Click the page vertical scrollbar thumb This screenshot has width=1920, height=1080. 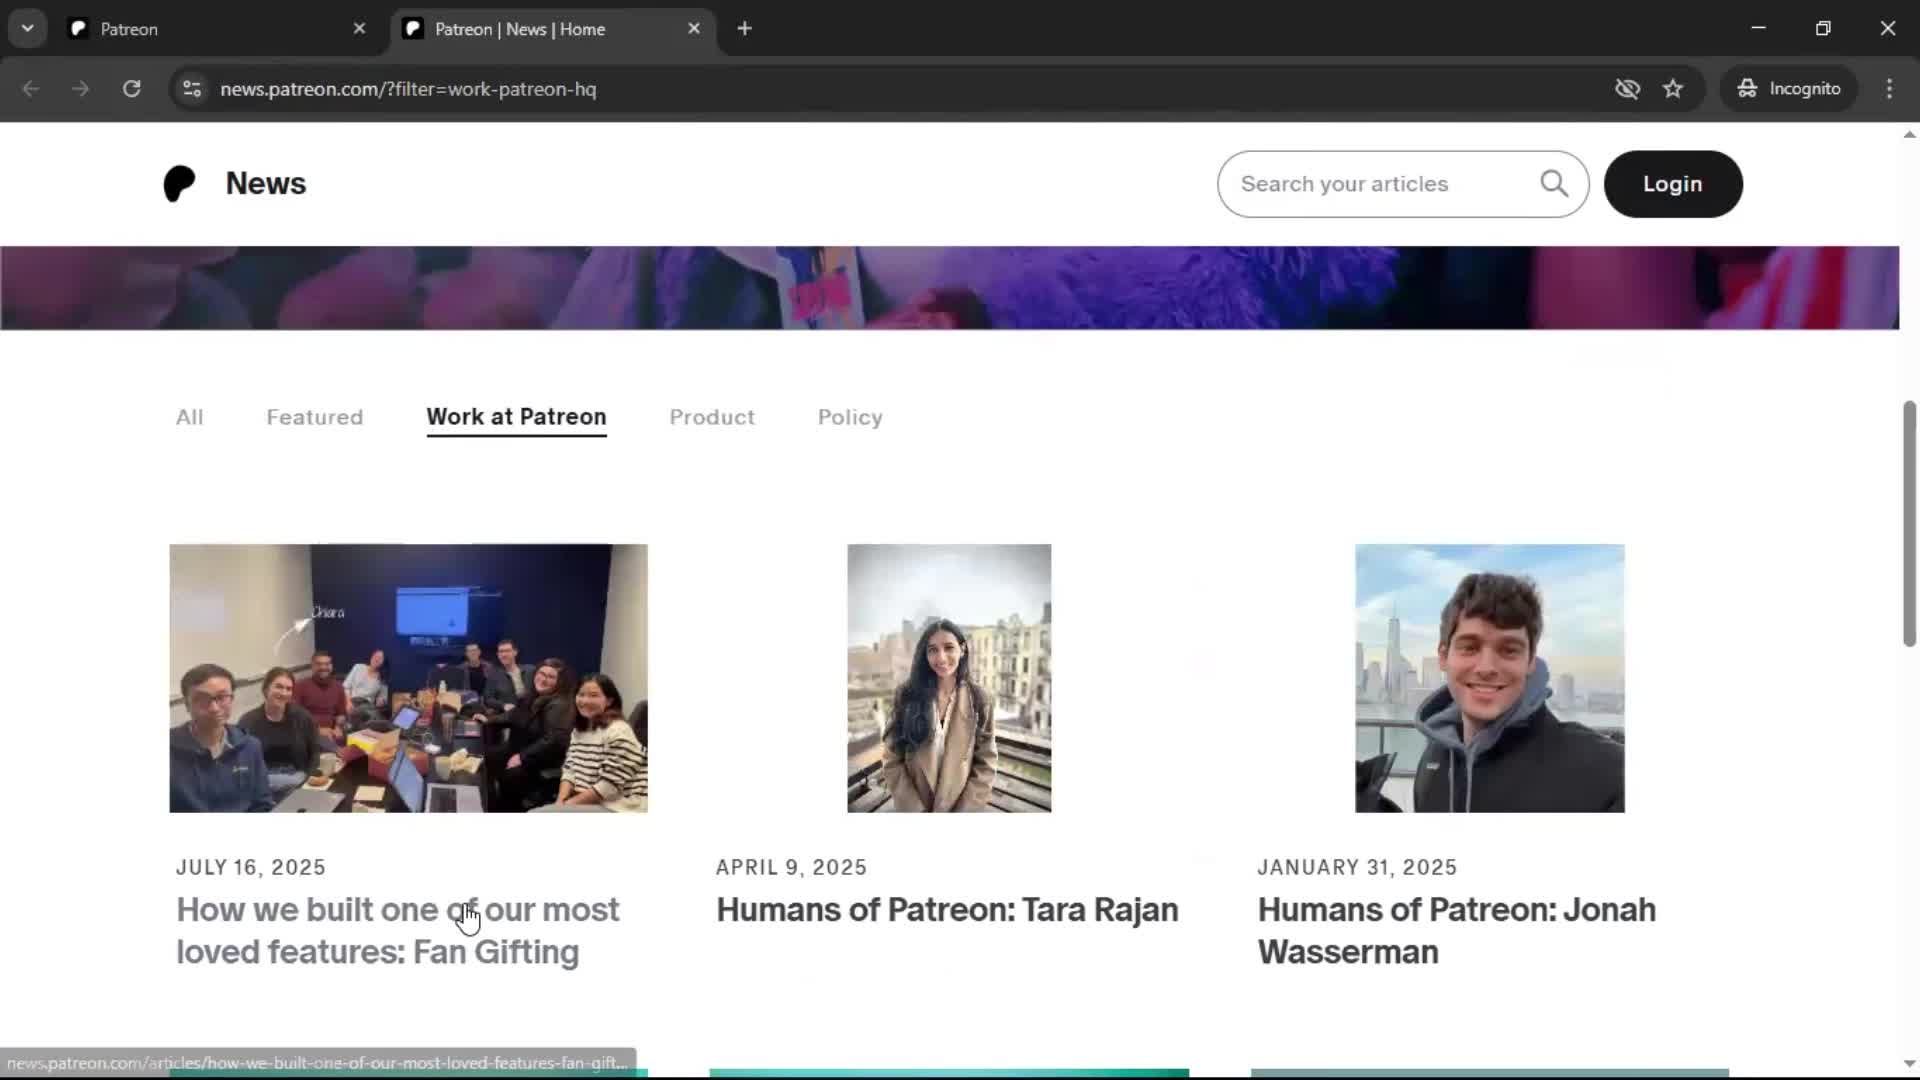point(1909,523)
